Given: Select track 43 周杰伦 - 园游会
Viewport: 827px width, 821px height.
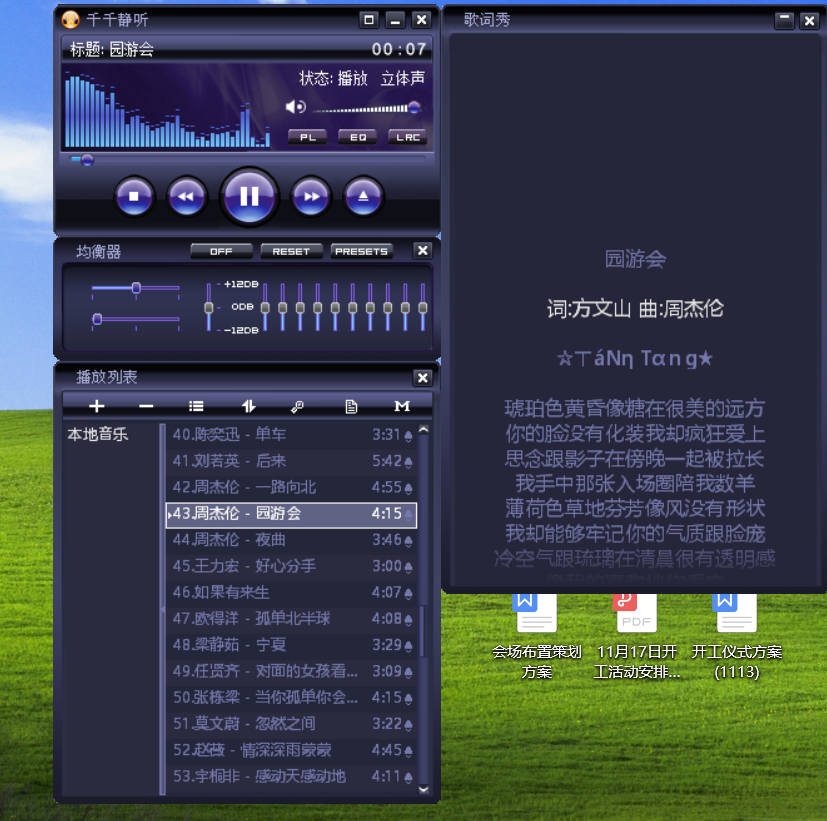Looking at the screenshot, I should coord(291,515).
